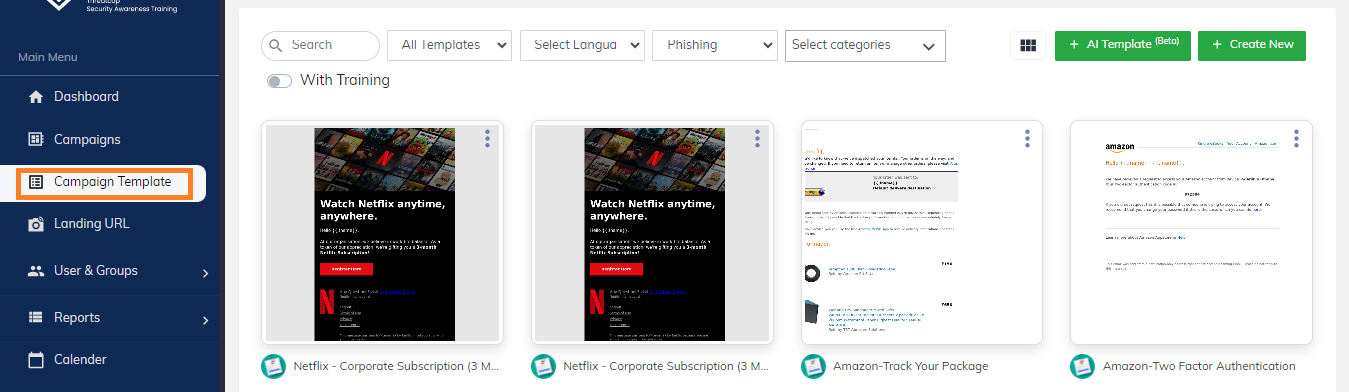Image resolution: width=1349 pixels, height=392 pixels.
Task: Click the Reports sidebar icon
Action: click(36, 318)
